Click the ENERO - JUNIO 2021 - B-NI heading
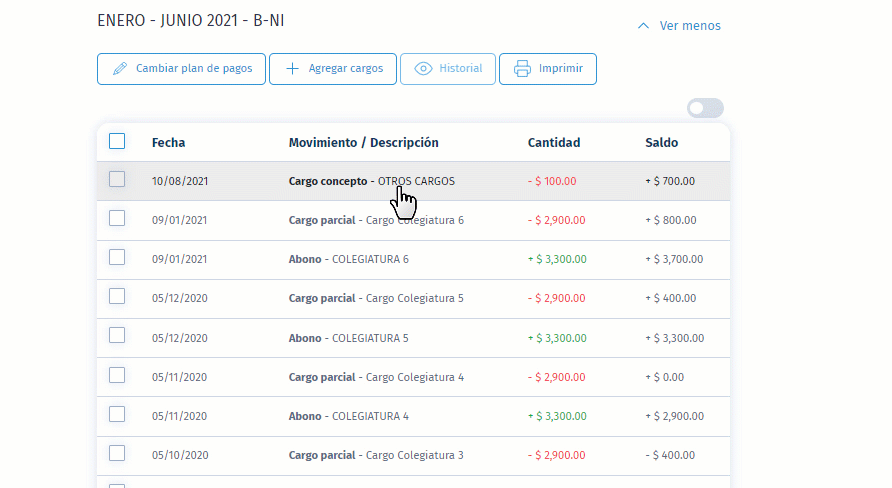This screenshot has width=892, height=488. pyautogui.click(x=191, y=20)
